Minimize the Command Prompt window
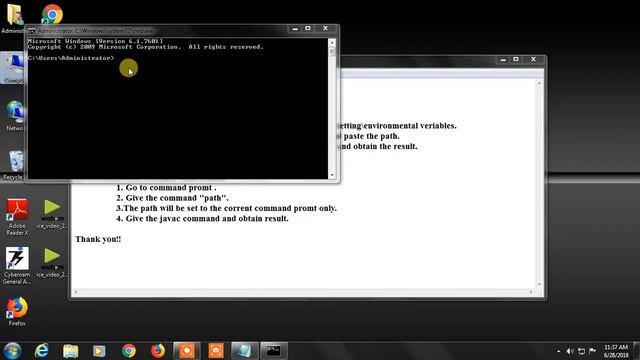The height and width of the screenshot is (360, 640). [295, 29]
